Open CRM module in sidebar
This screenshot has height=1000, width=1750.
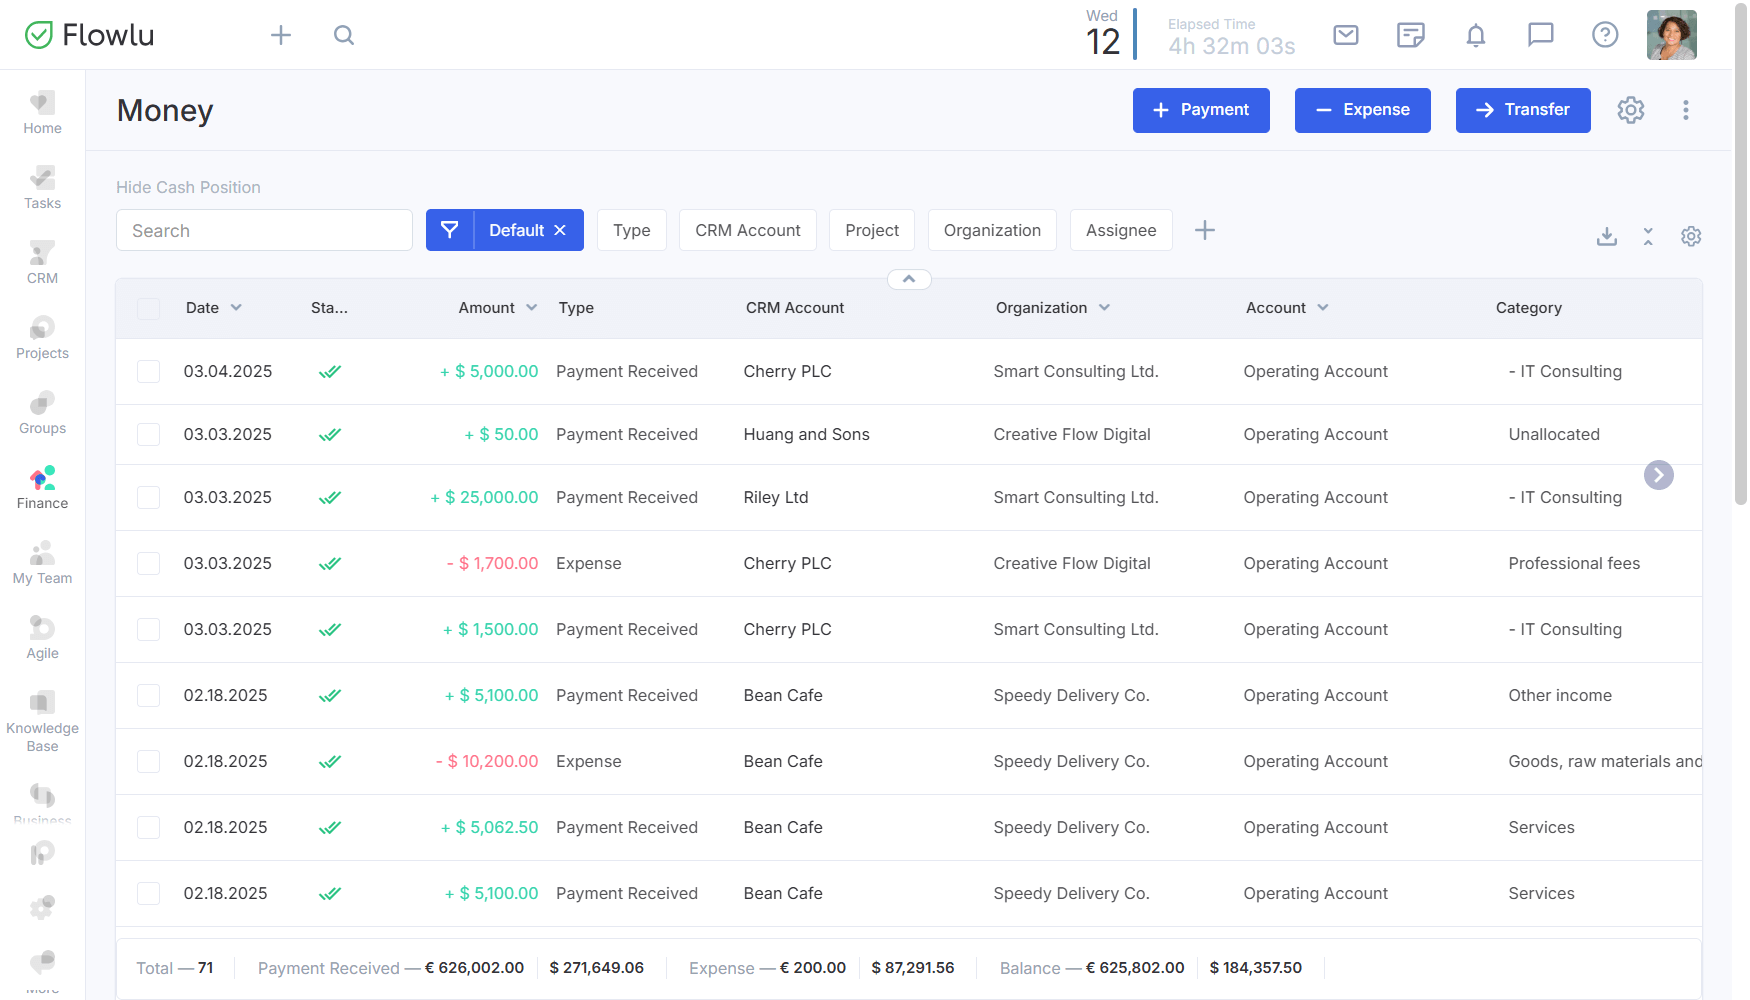pyautogui.click(x=42, y=262)
